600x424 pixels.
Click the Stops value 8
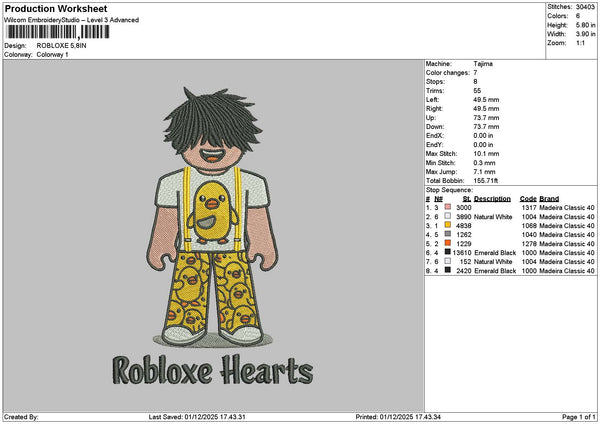475,82
